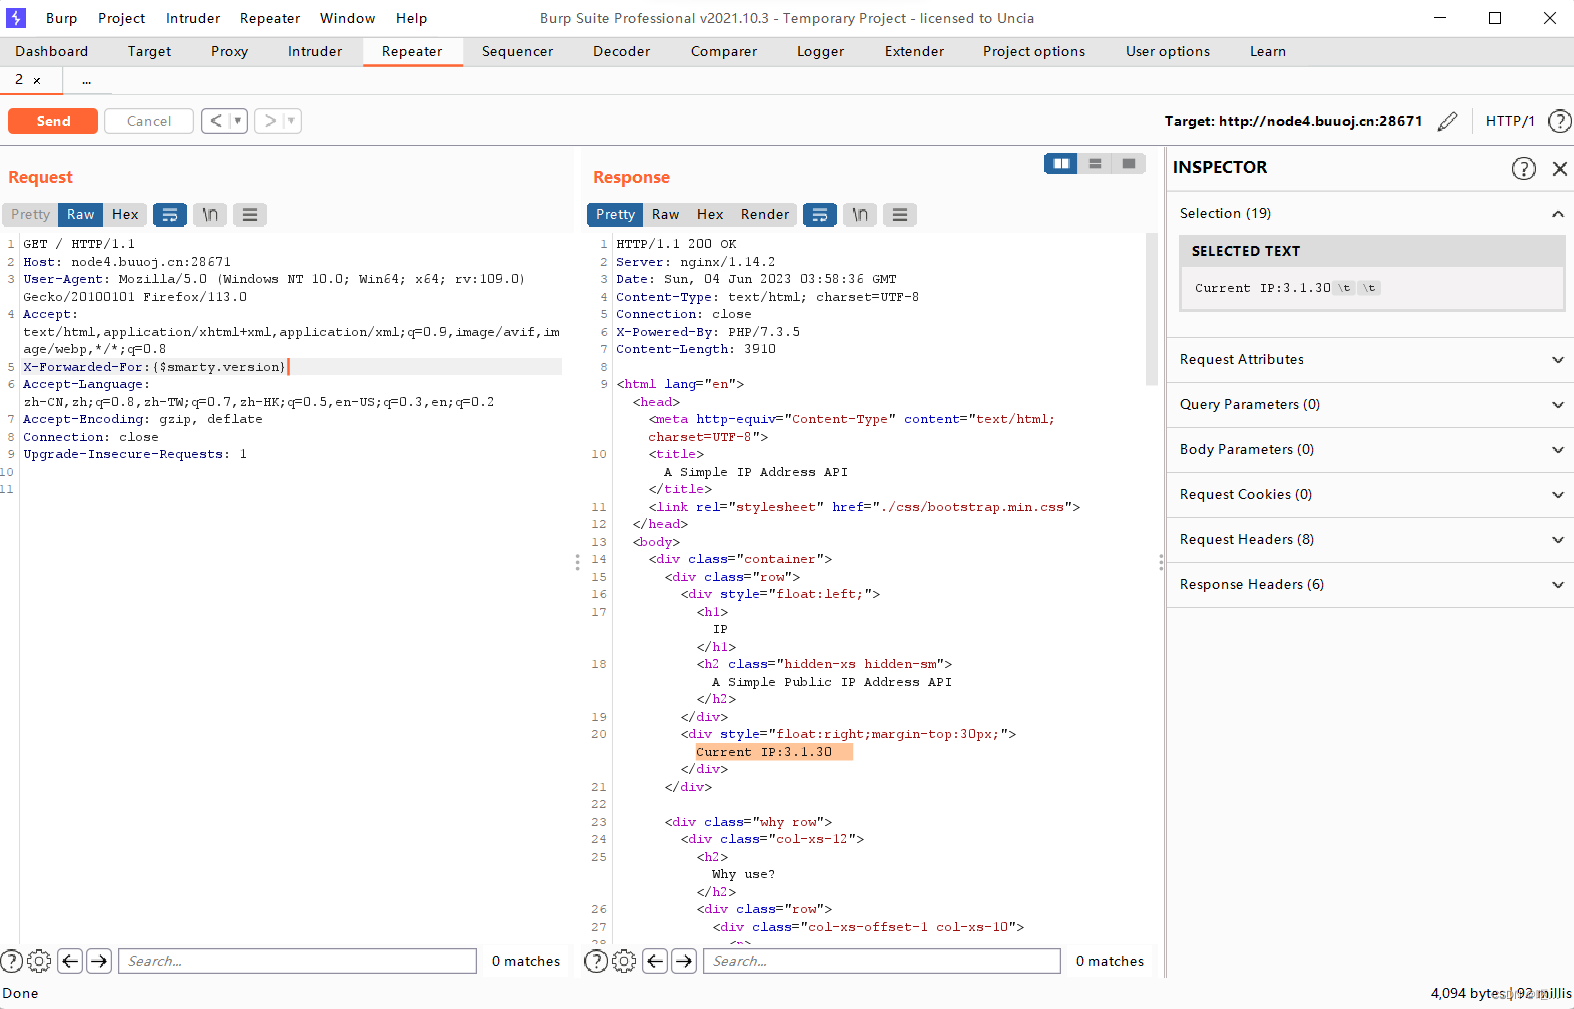1574x1009 pixels.
Task: Switch to Project options tab
Action: [1033, 51]
